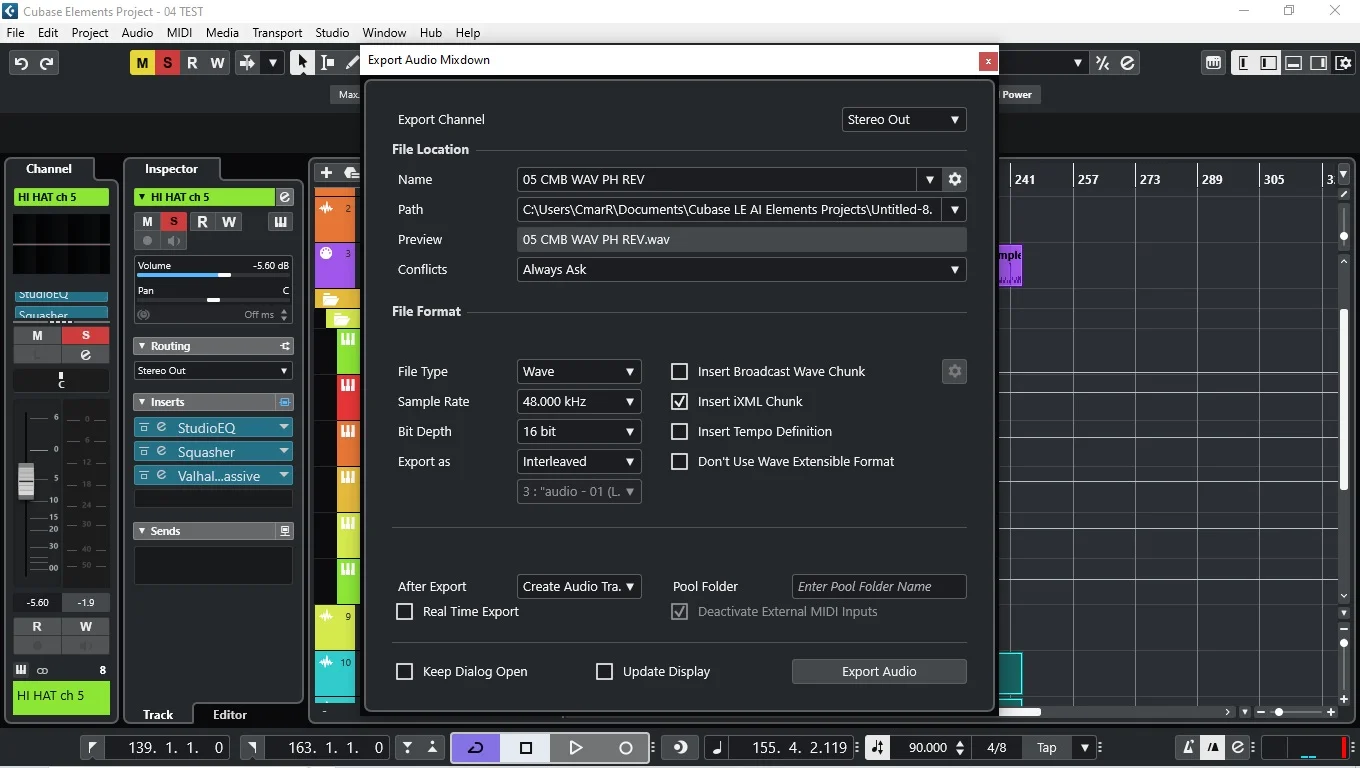Open the Transport menu

277,32
